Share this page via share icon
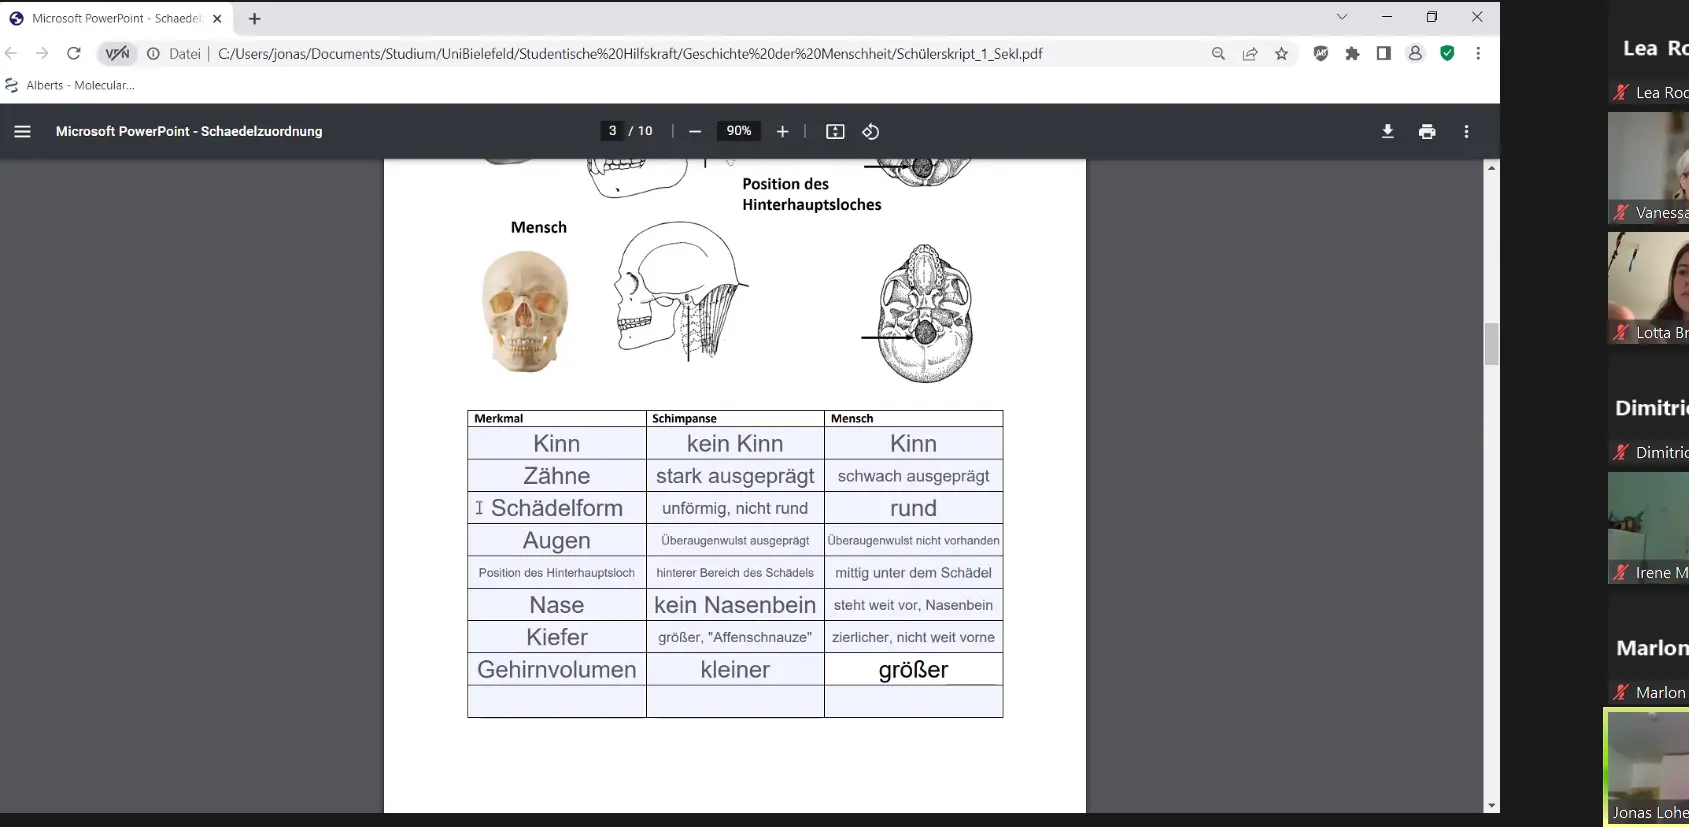The height and width of the screenshot is (827, 1689). pos(1250,54)
